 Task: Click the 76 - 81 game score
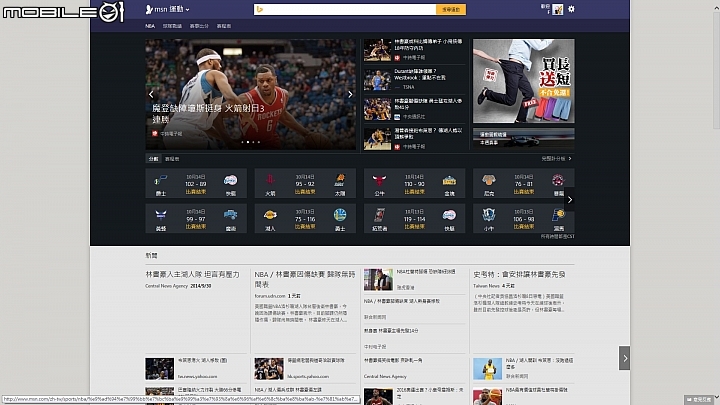pyautogui.click(x=523, y=184)
